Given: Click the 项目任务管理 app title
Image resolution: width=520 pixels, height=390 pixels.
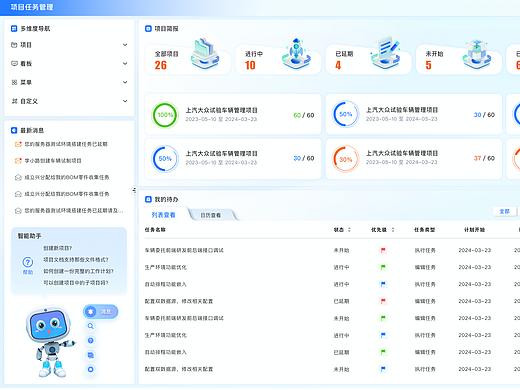Looking at the screenshot, I should [32, 7].
